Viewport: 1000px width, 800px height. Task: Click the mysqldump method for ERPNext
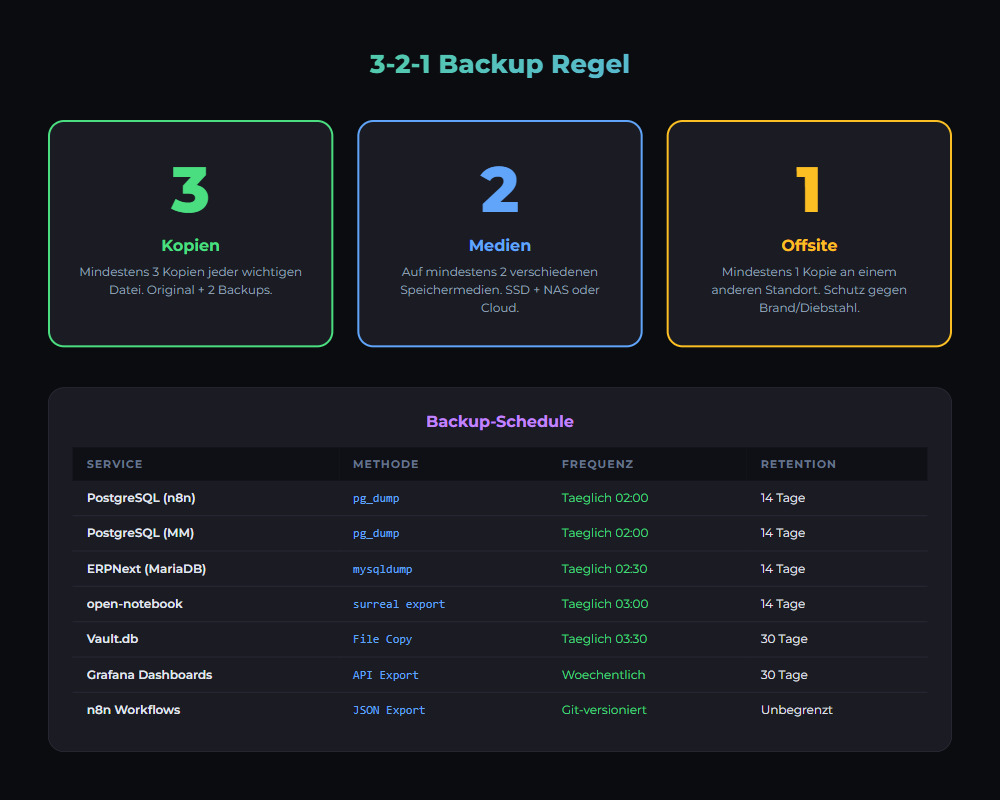click(x=382, y=569)
